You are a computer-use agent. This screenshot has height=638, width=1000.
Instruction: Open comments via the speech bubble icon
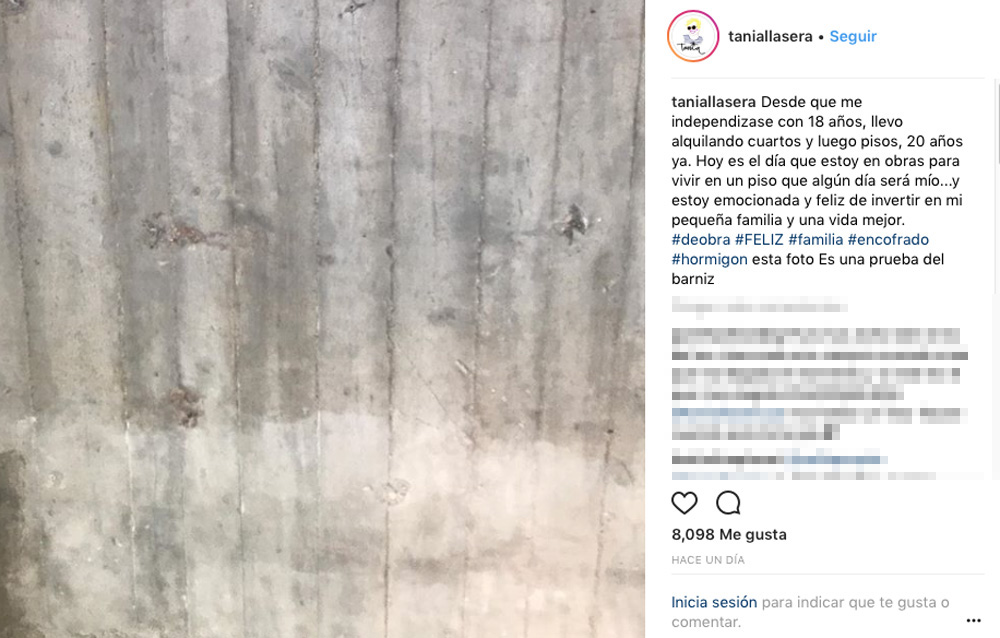pyautogui.click(x=728, y=503)
